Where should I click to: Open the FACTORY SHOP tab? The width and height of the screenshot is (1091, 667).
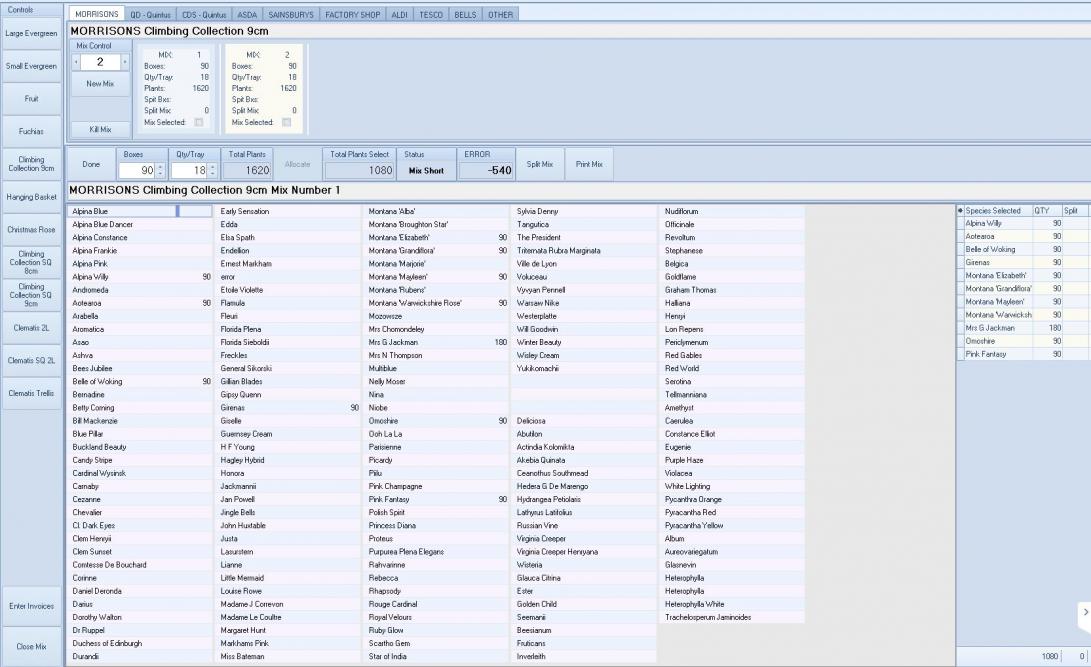[353, 15]
